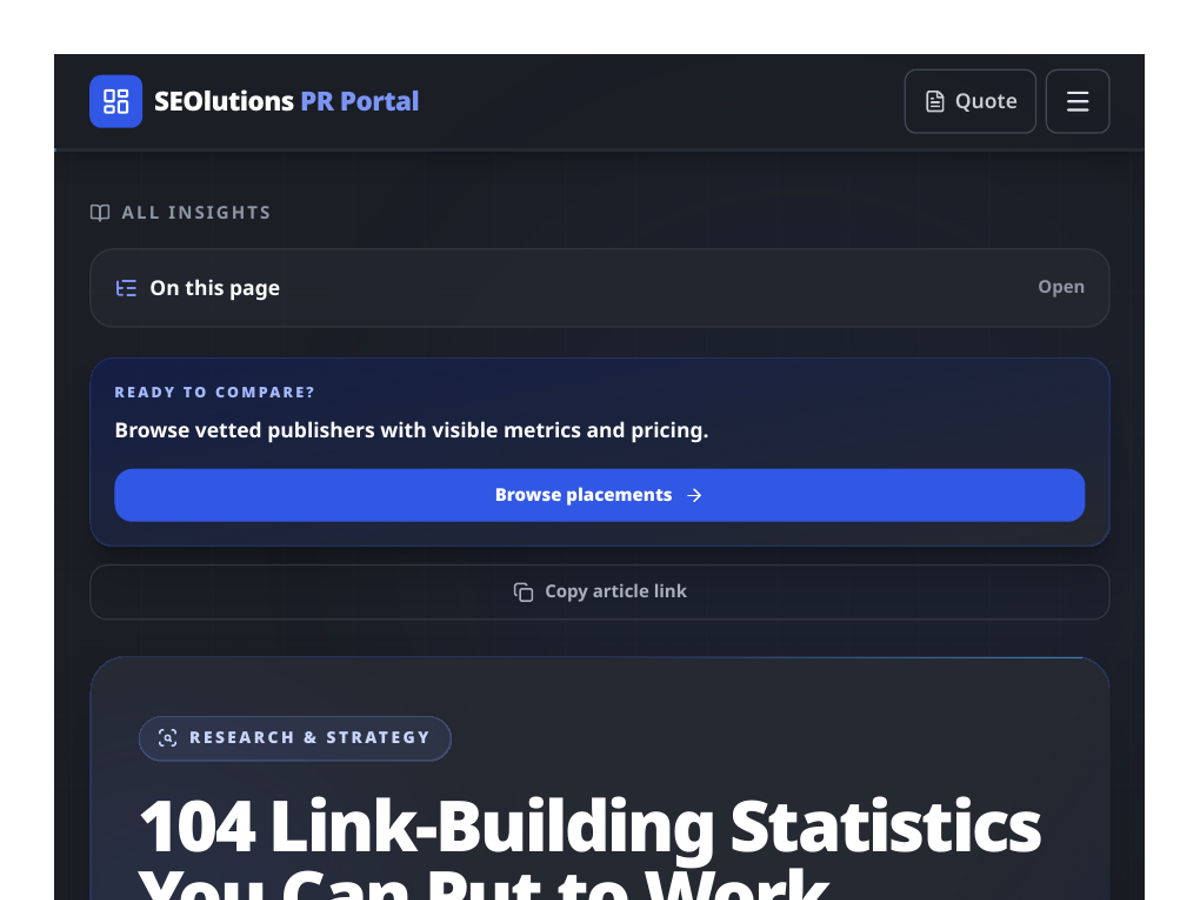Select the Research & Strategy category tag

coord(295,738)
